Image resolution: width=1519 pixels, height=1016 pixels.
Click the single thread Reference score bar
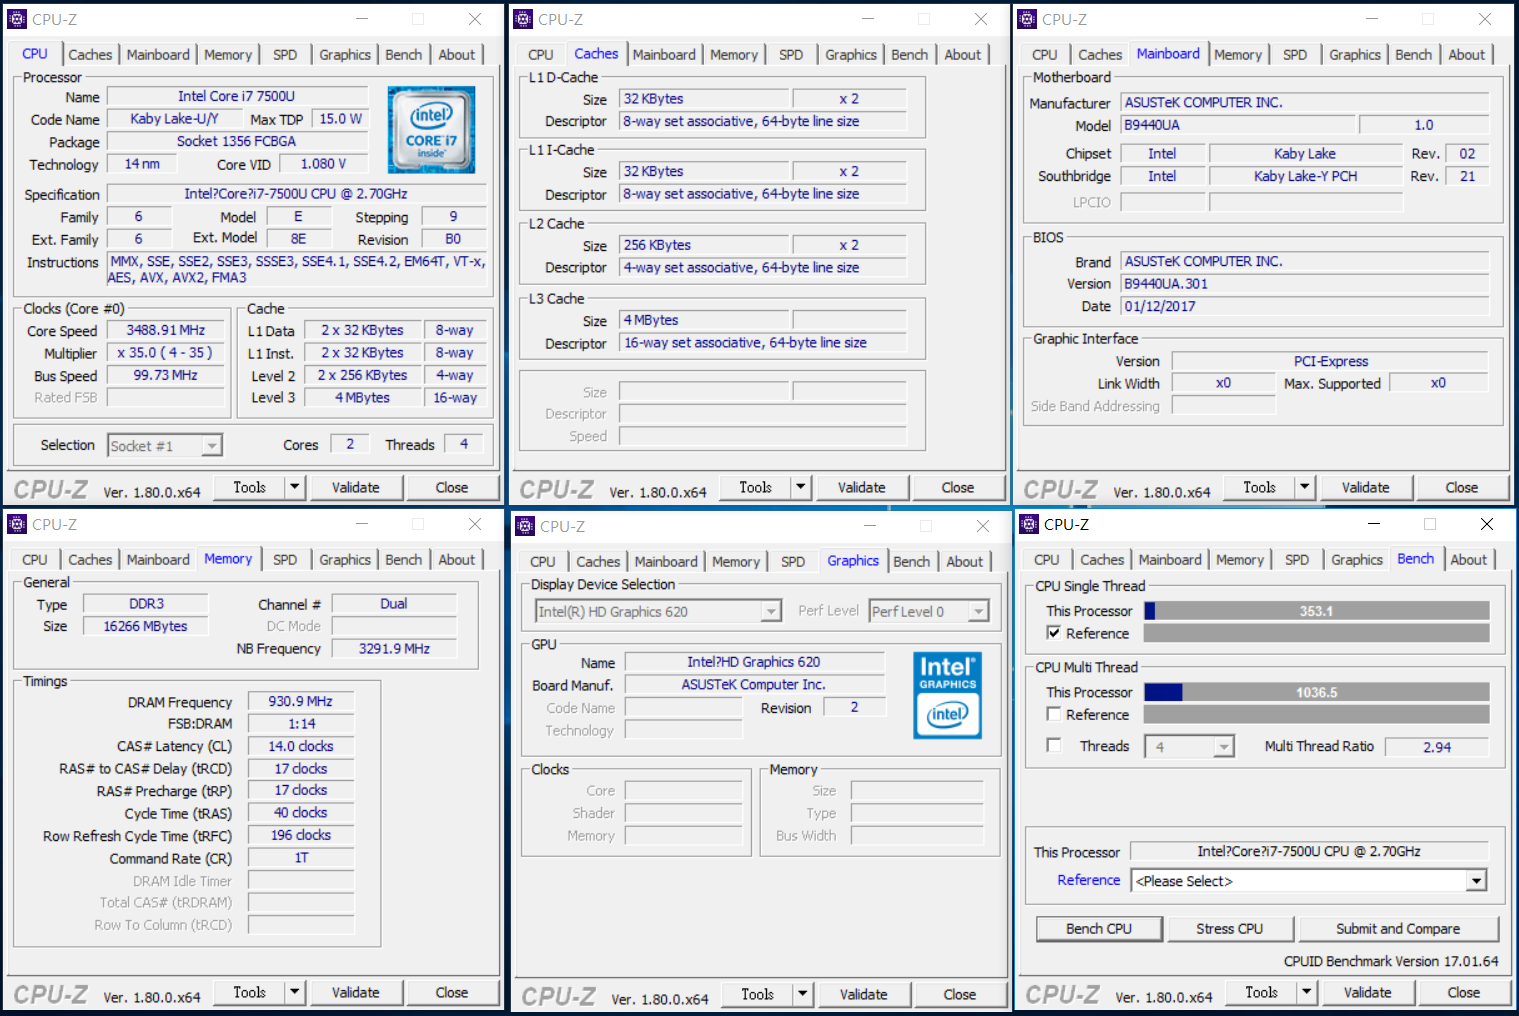(1317, 633)
